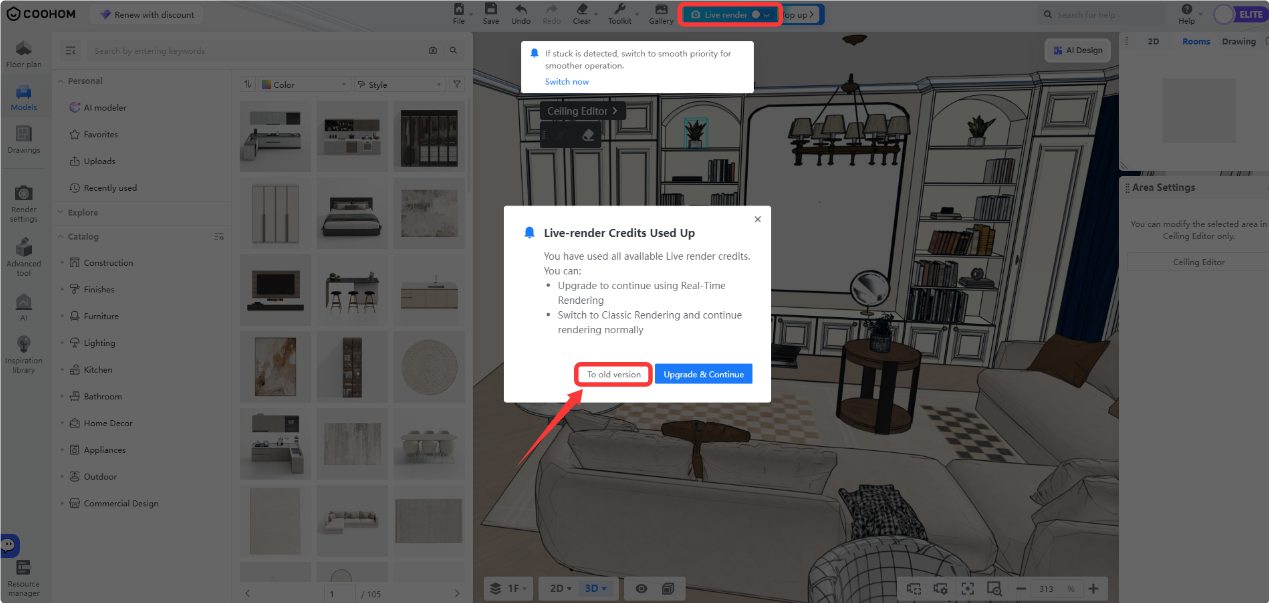Click the Catalog settings list icon

tap(219, 237)
